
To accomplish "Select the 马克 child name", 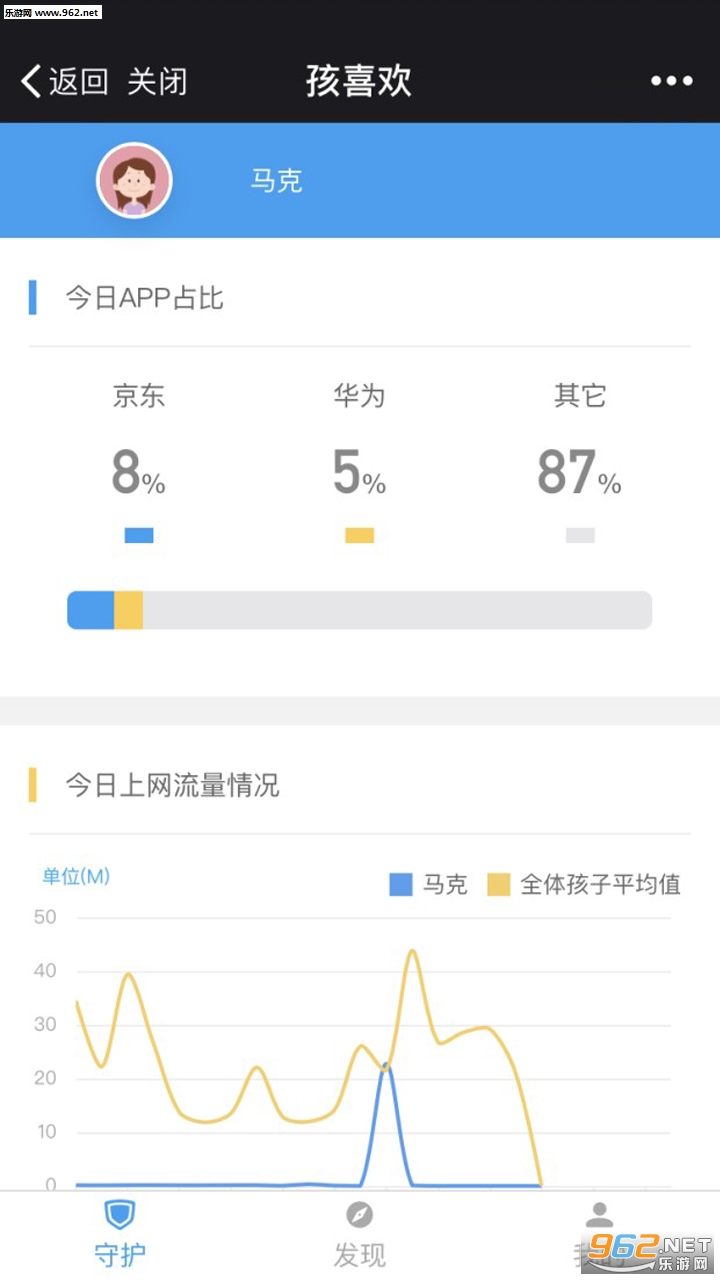I will [x=276, y=181].
